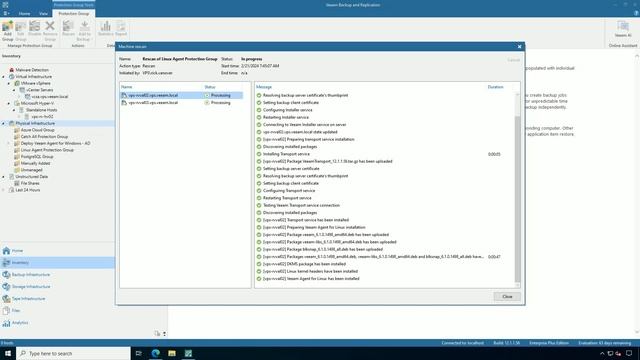
Task: Collapse the Physical Infrastructure tree node
Action: (x=4, y=123)
